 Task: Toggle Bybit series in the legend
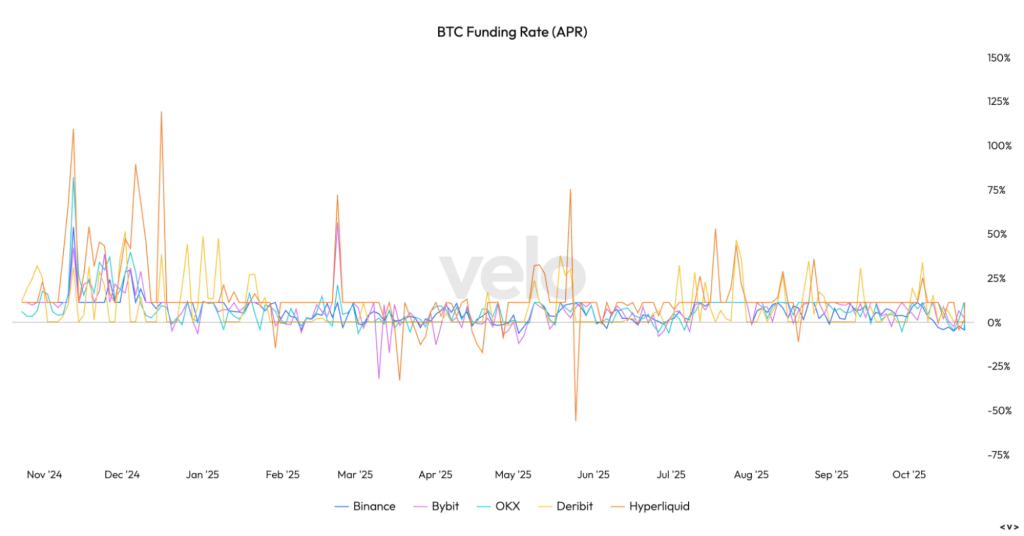tap(441, 506)
